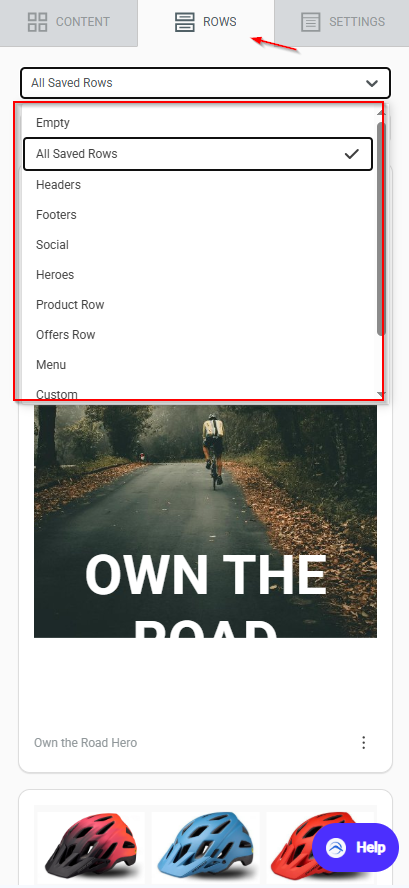Click the dropdown list scrollbar thumb
409x888 pixels.
click(x=381, y=228)
